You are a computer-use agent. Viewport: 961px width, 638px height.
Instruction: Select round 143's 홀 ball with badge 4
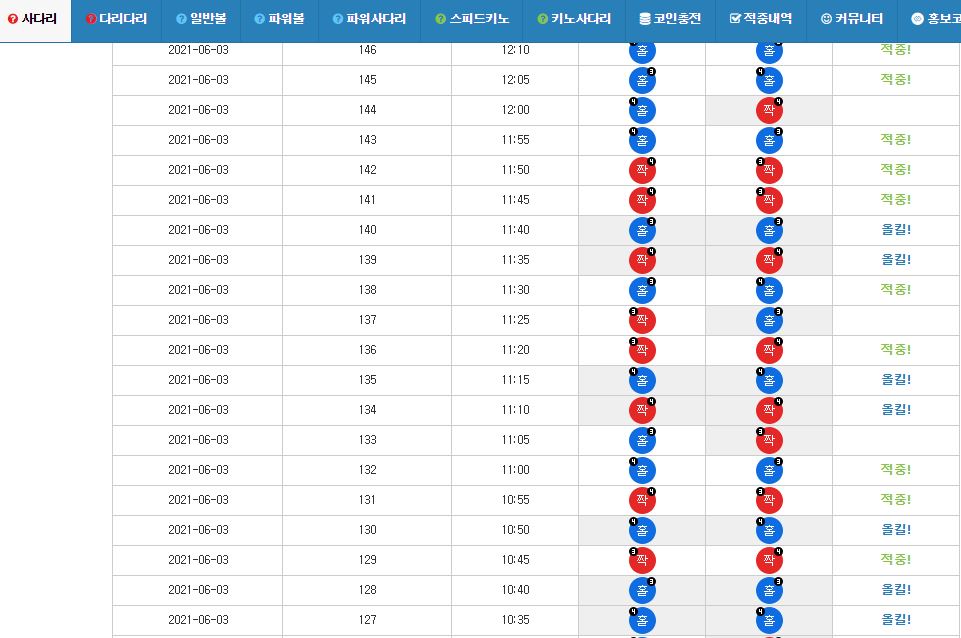coord(642,140)
